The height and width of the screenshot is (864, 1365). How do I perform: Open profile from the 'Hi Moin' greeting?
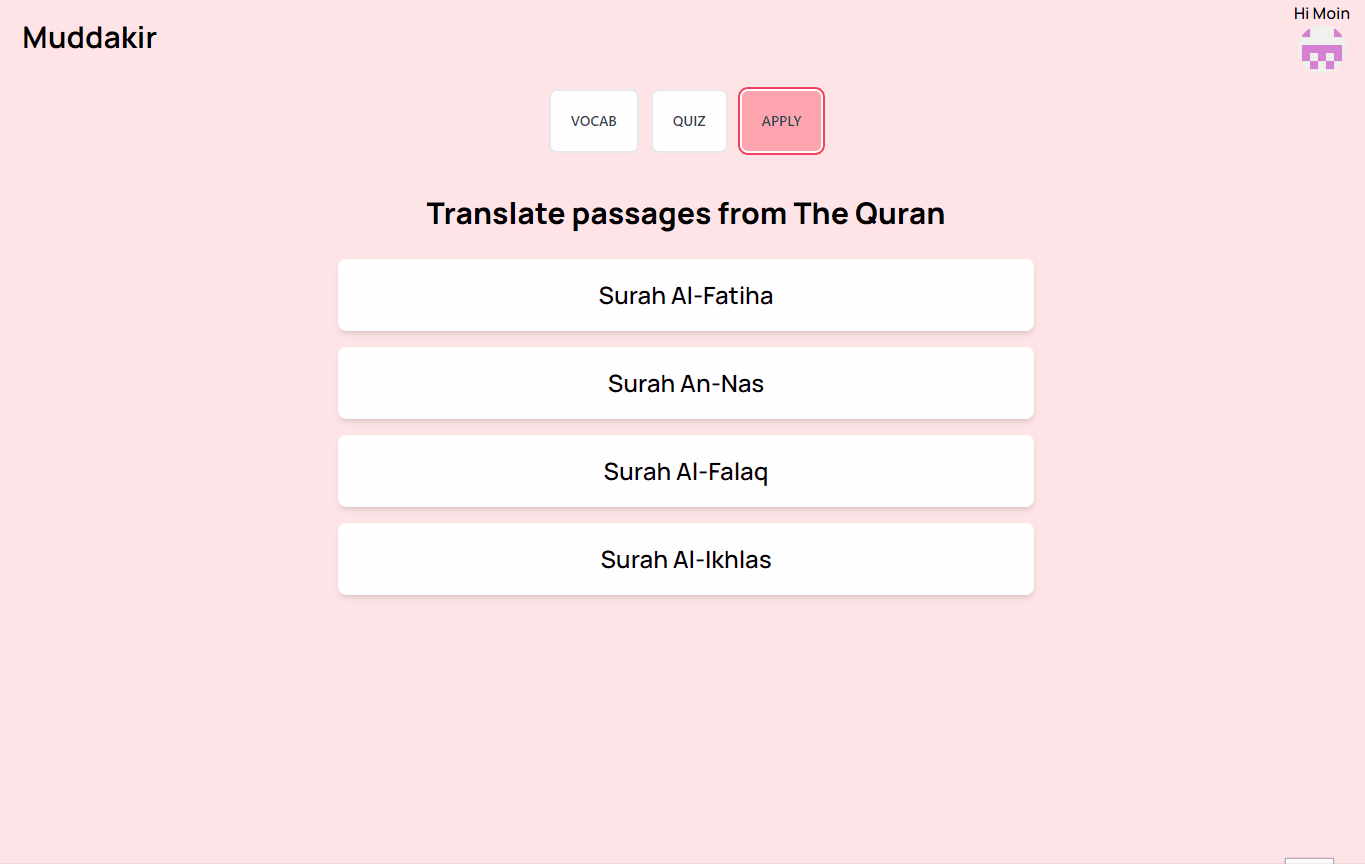(1321, 13)
